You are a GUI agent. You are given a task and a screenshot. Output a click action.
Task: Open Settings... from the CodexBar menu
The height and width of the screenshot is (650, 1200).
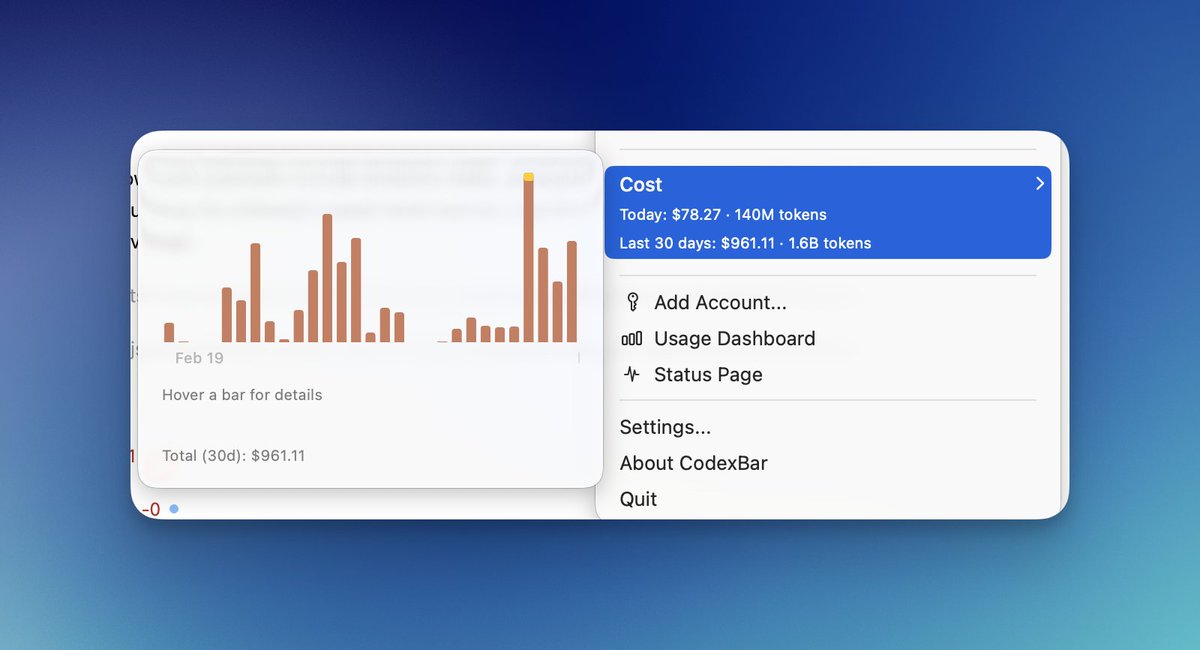pos(828,427)
